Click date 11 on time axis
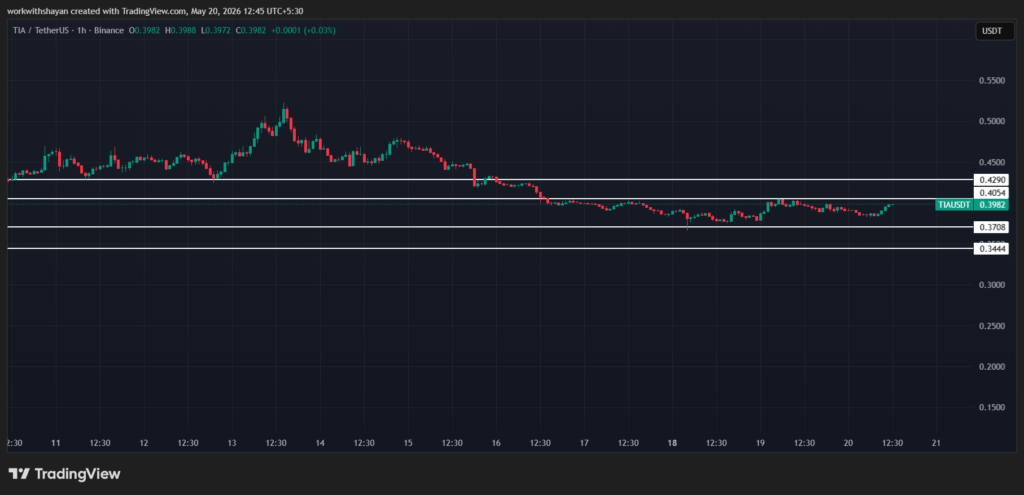 [56, 443]
